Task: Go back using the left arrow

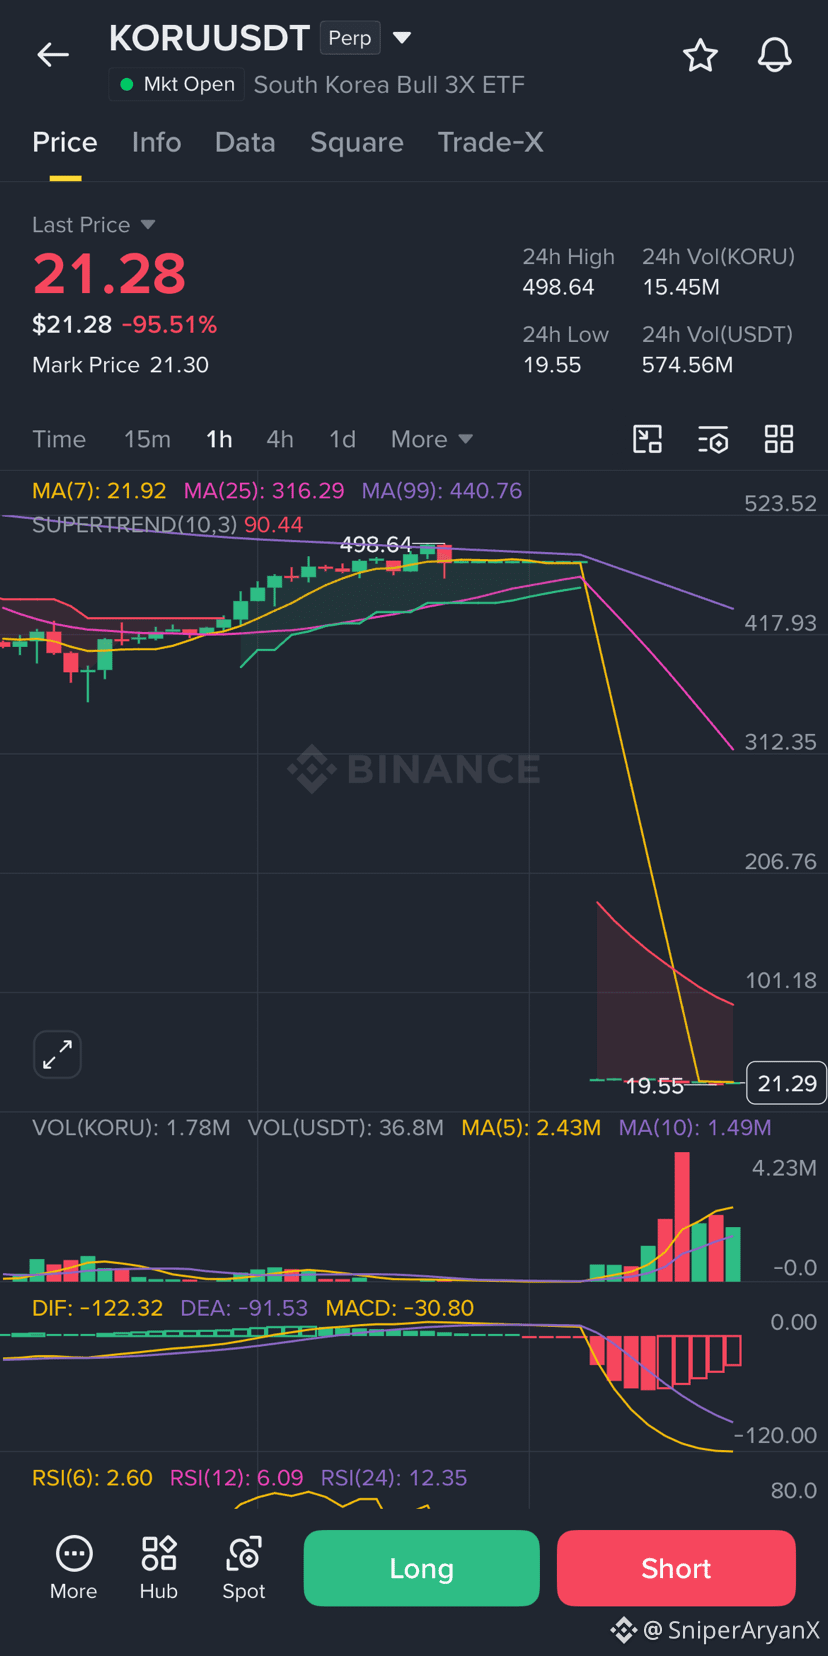Action: tap(53, 55)
